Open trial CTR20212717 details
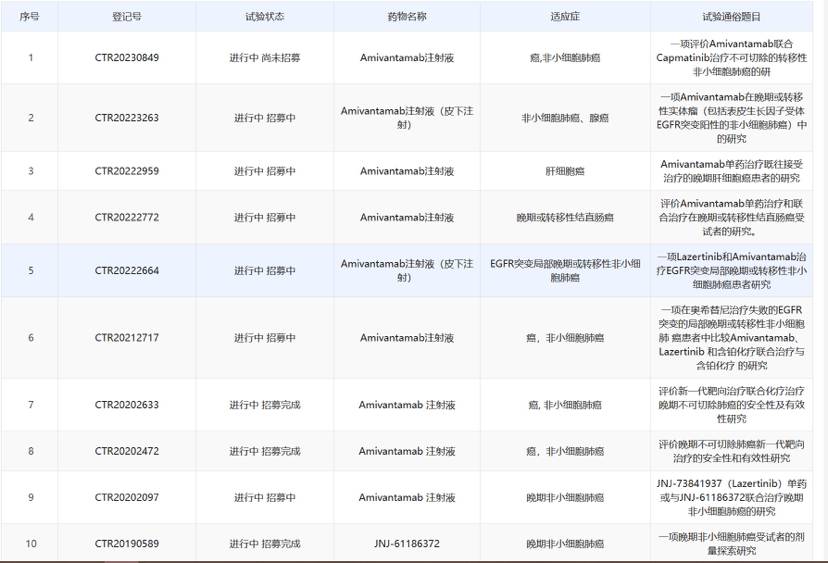This screenshot has width=828, height=563. click(126, 338)
